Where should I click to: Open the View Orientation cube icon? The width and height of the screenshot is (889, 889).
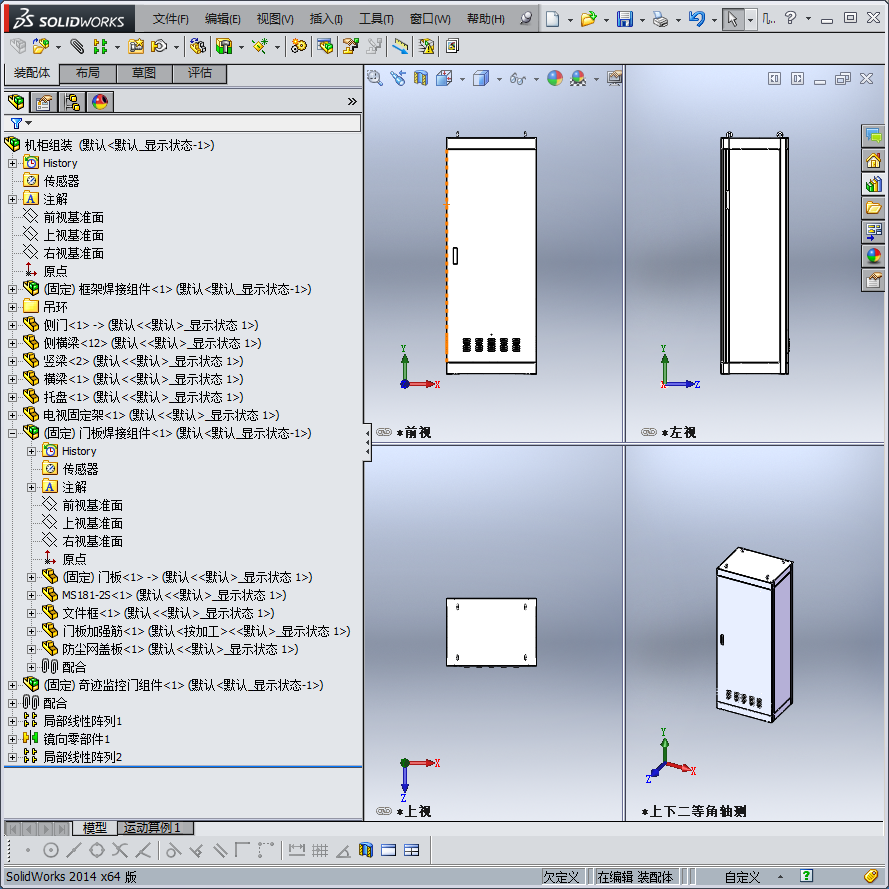coord(444,78)
